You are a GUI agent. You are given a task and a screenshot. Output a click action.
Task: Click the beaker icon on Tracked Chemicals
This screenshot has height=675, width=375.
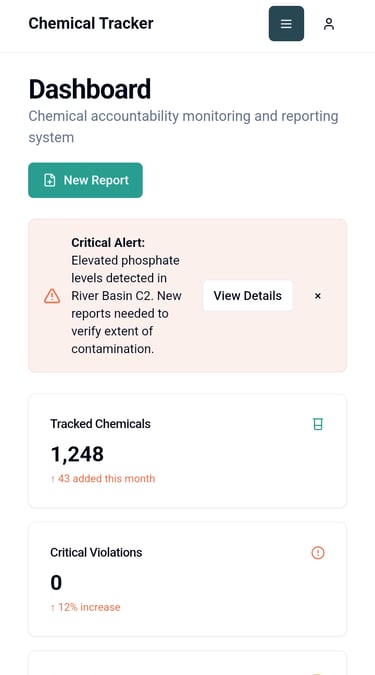318,424
